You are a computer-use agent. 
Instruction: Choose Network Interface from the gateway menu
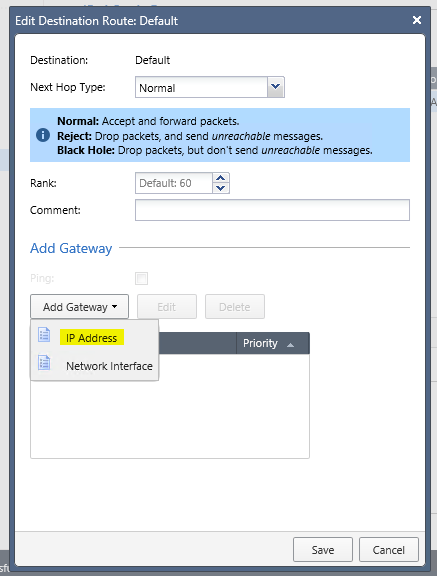109,366
